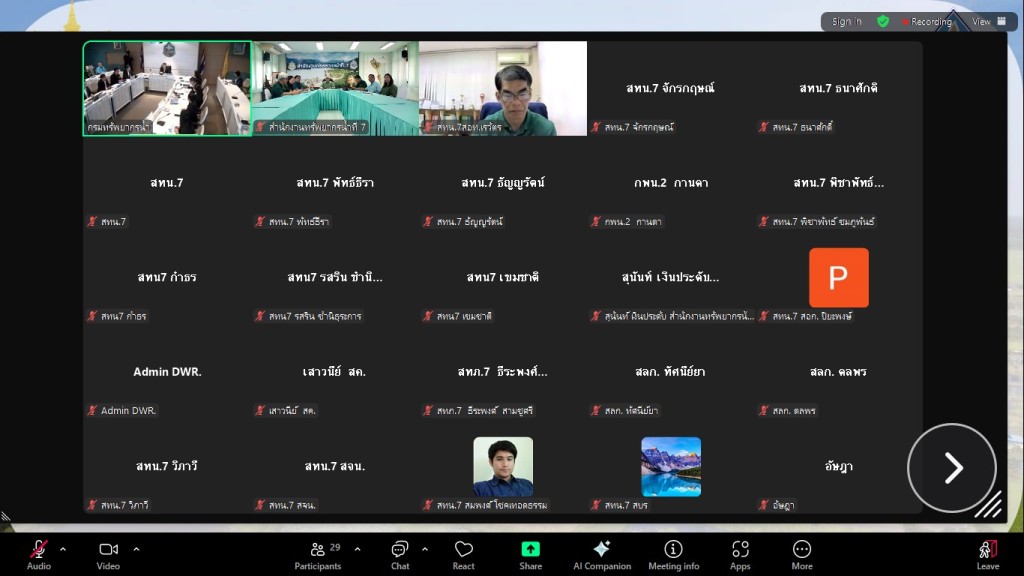Click muted mic icon on สทน.7 จักรกฤษณ์ tile
The height and width of the screenshot is (576, 1024).
click(x=596, y=127)
